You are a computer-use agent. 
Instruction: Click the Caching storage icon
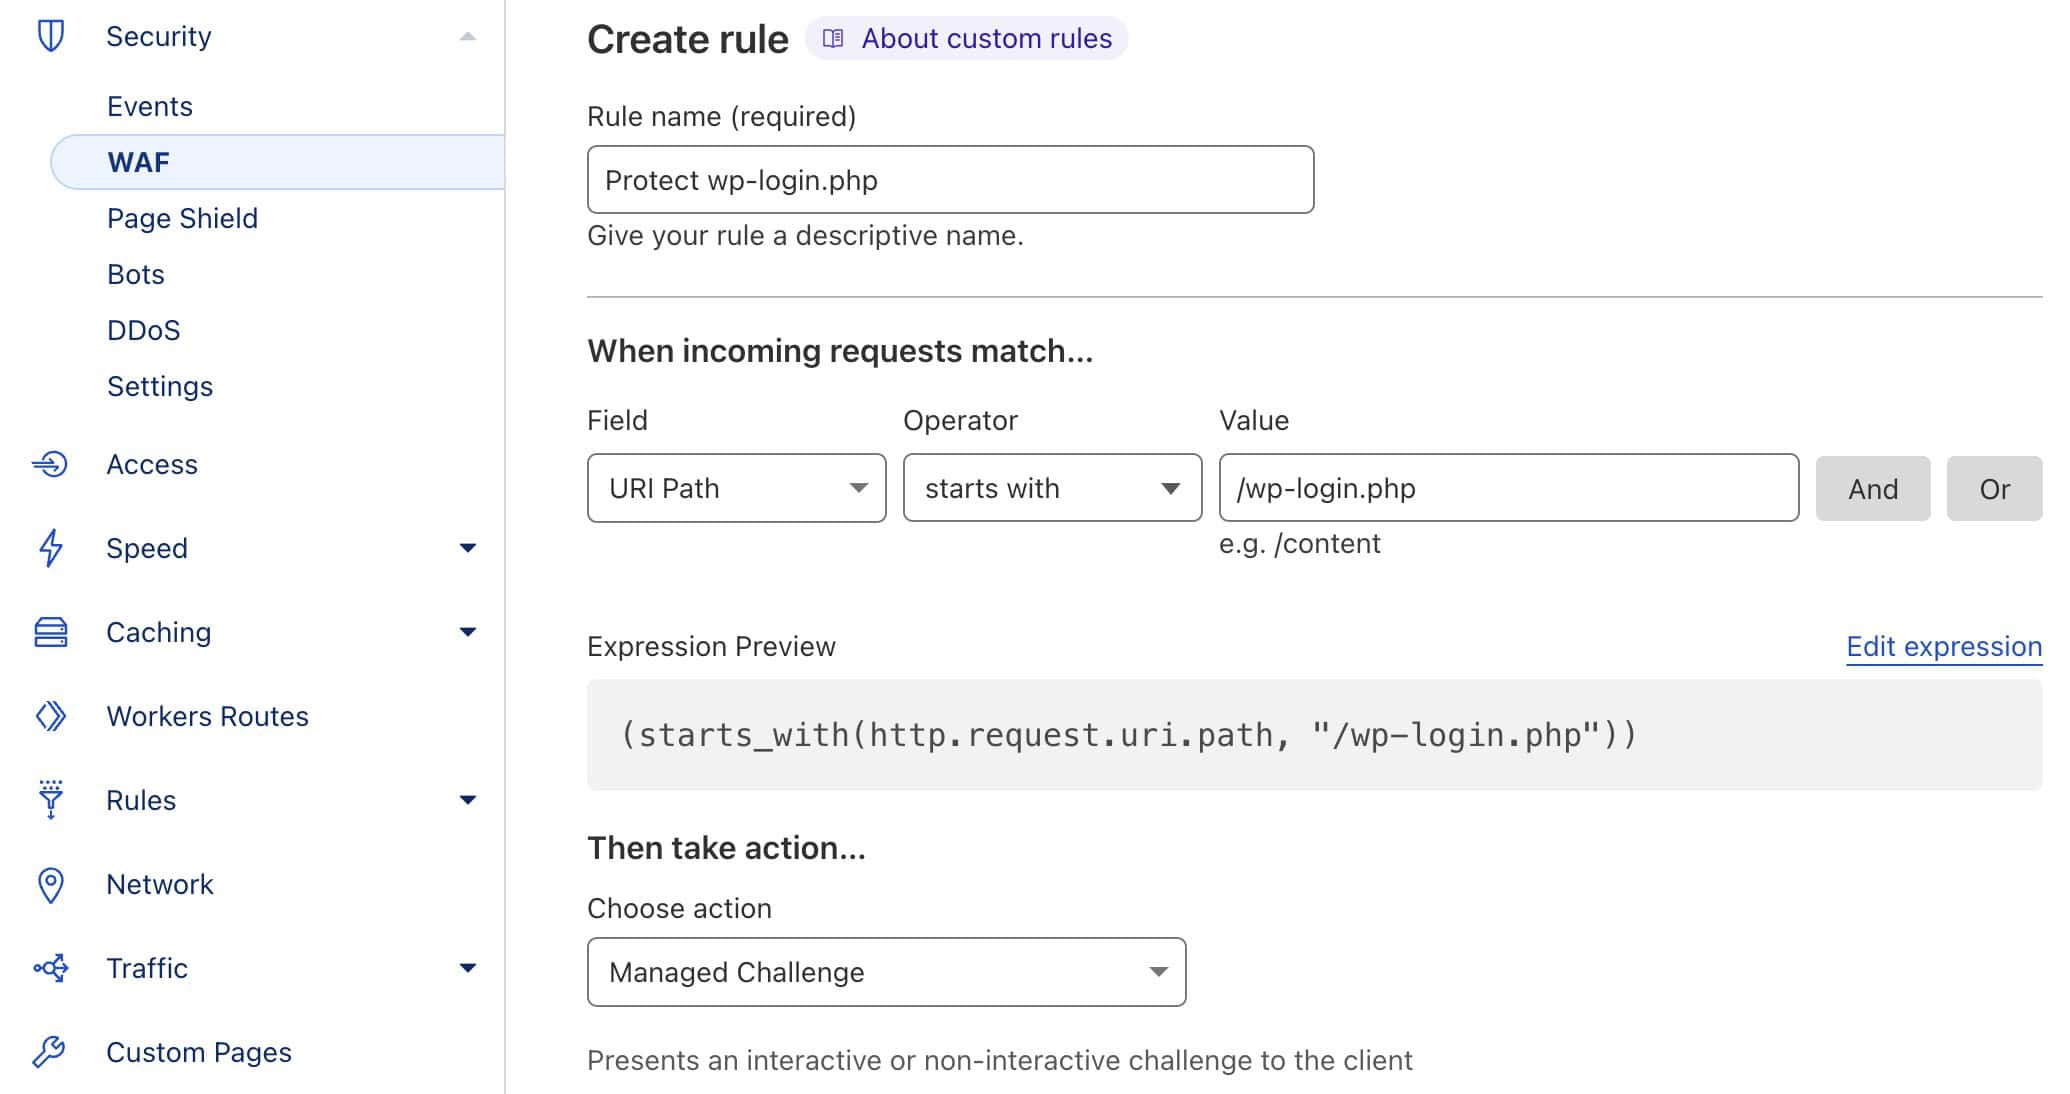(x=50, y=632)
